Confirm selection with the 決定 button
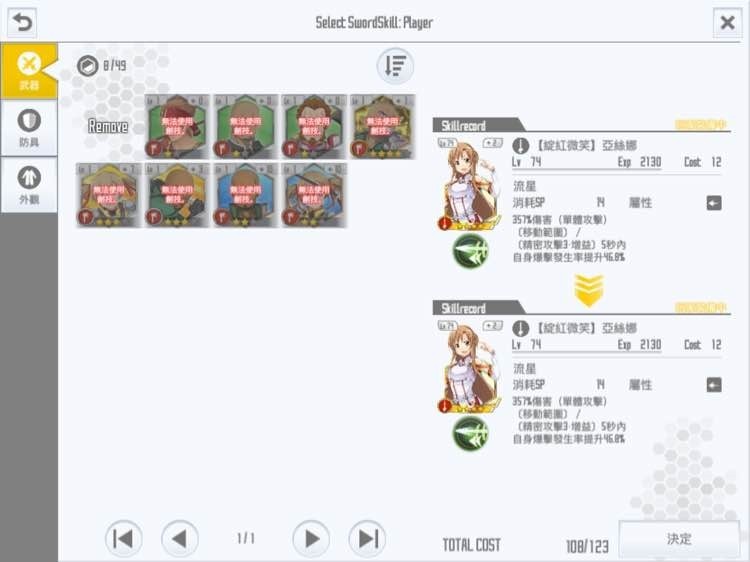This screenshot has height=562, width=750. [x=679, y=539]
